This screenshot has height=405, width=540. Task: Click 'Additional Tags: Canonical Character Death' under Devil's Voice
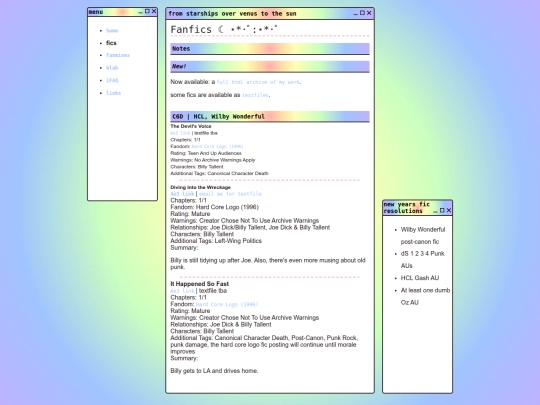coord(219,173)
